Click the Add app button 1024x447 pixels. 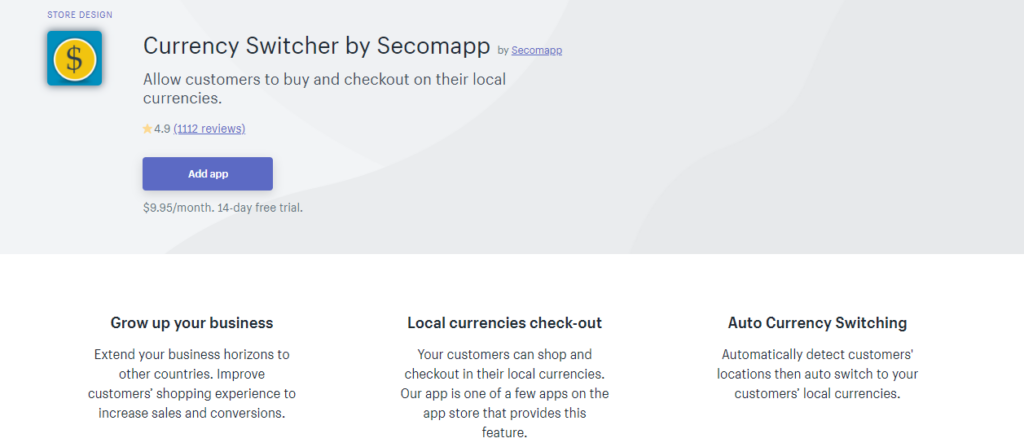point(208,174)
